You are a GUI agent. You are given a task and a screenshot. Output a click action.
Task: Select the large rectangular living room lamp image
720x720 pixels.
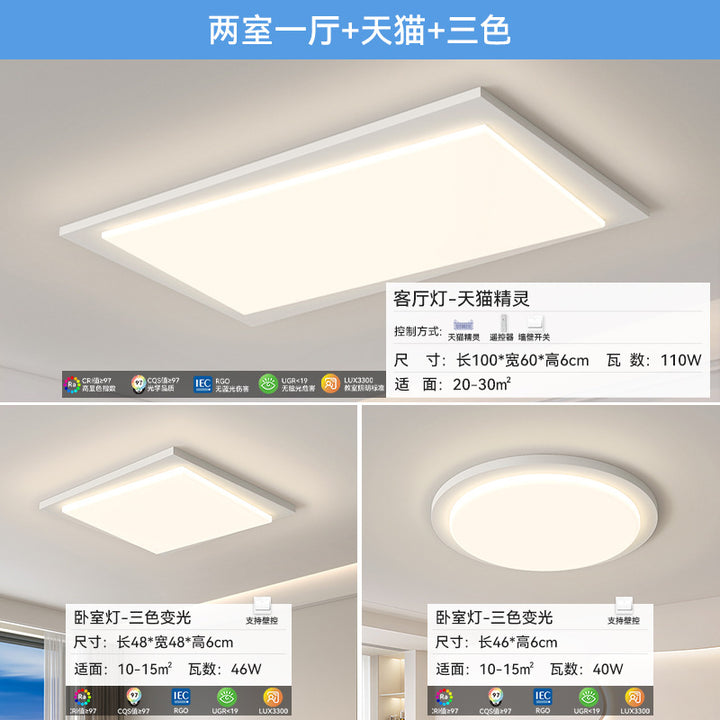point(354,207)
